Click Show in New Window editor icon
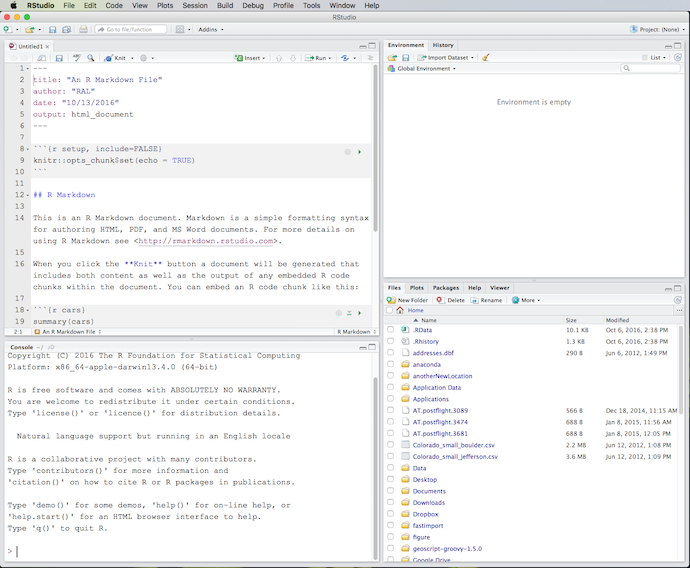Image resolution: width=690 pixels, height=568 pixels. [42, 58]
